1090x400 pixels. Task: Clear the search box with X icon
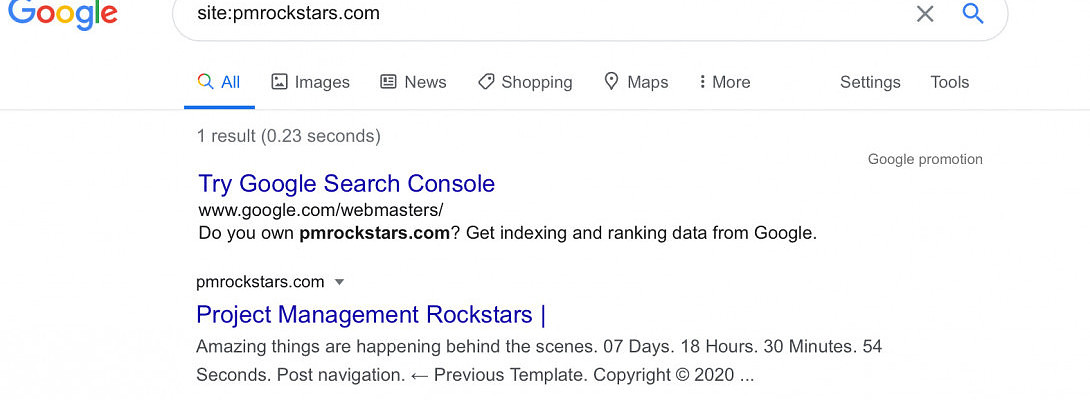pos(925,14)
